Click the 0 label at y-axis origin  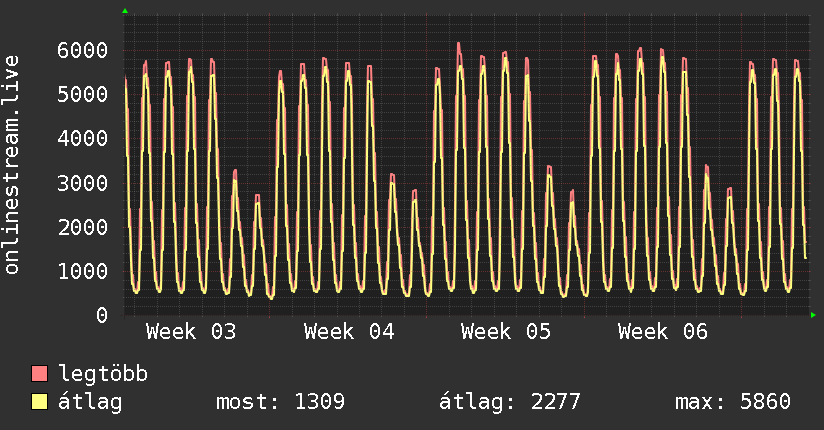tap(100, 315)
